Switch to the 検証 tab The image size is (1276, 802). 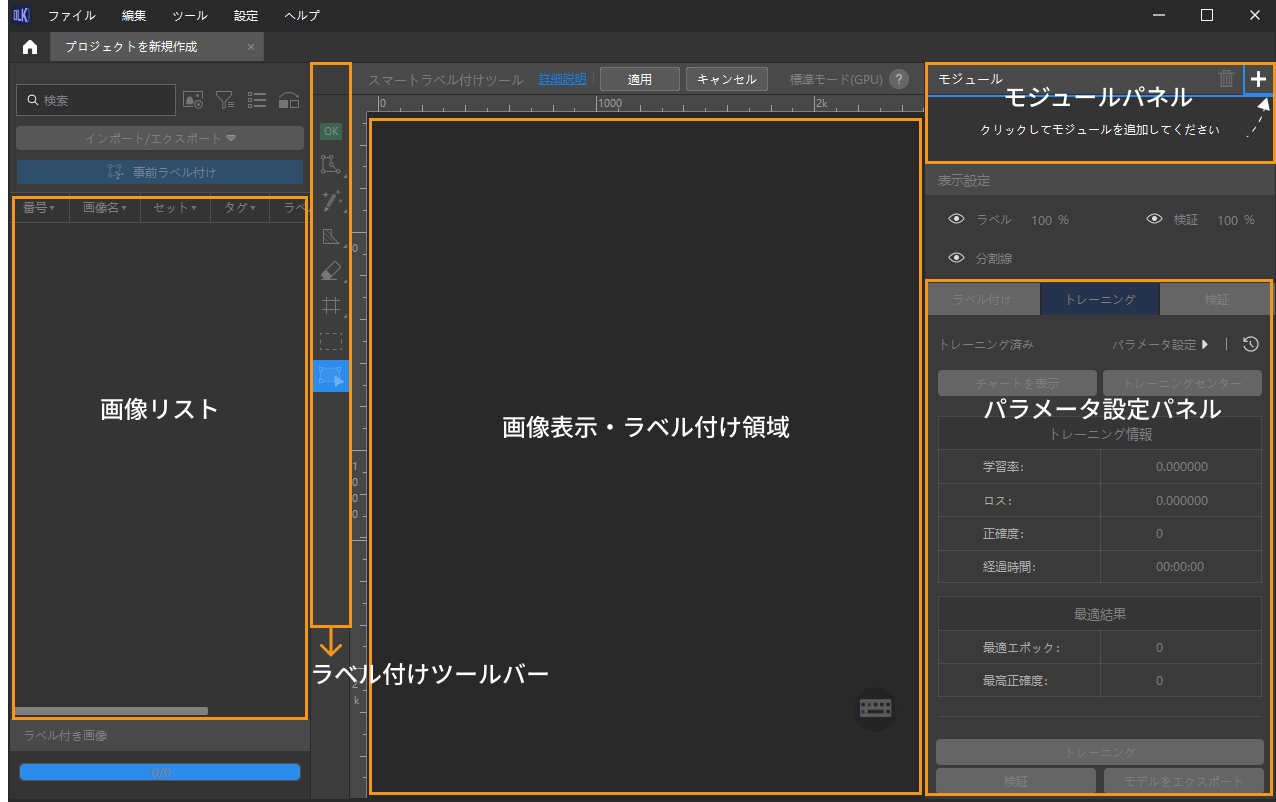click(1216, 299)
